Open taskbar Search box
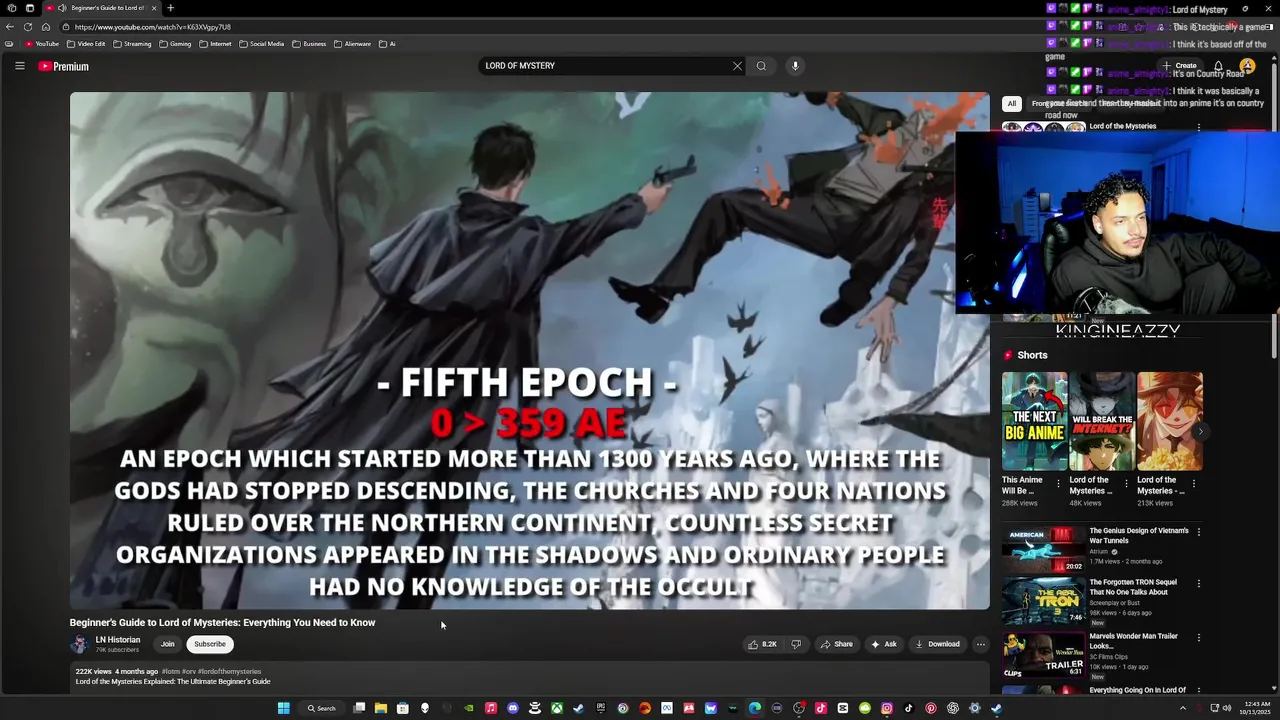The height and width of the screenshot is (720, 1280). click(x=322, y=708)
